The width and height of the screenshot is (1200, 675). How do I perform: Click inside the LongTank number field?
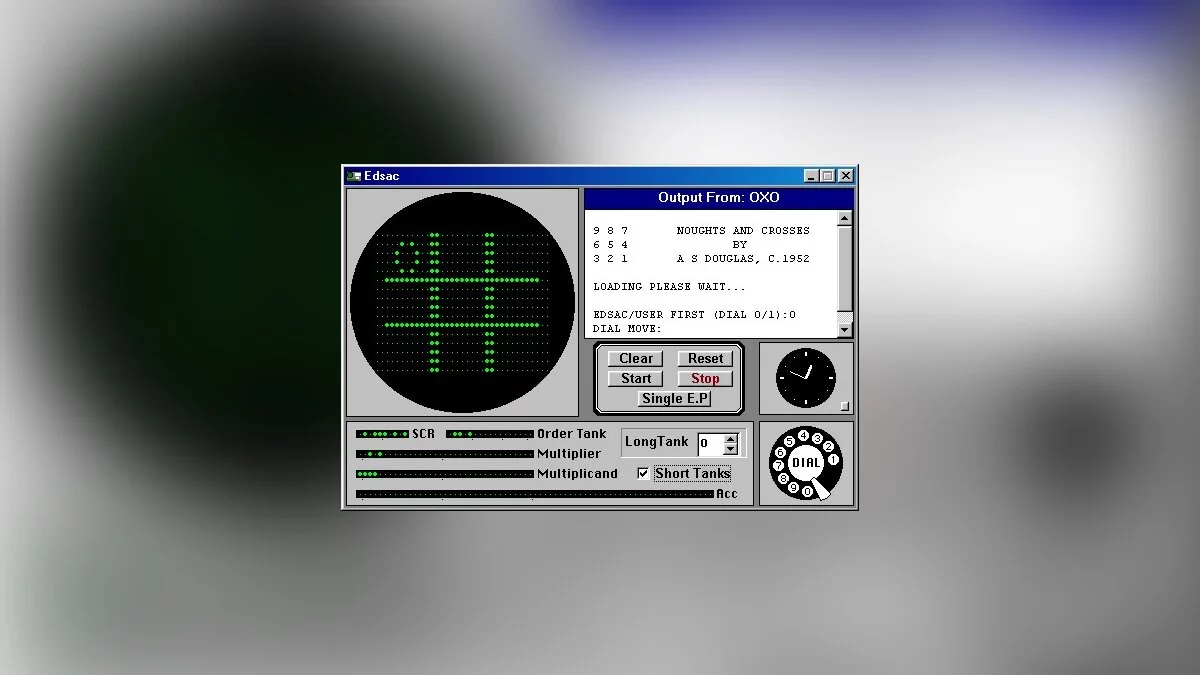click(709, 443)
